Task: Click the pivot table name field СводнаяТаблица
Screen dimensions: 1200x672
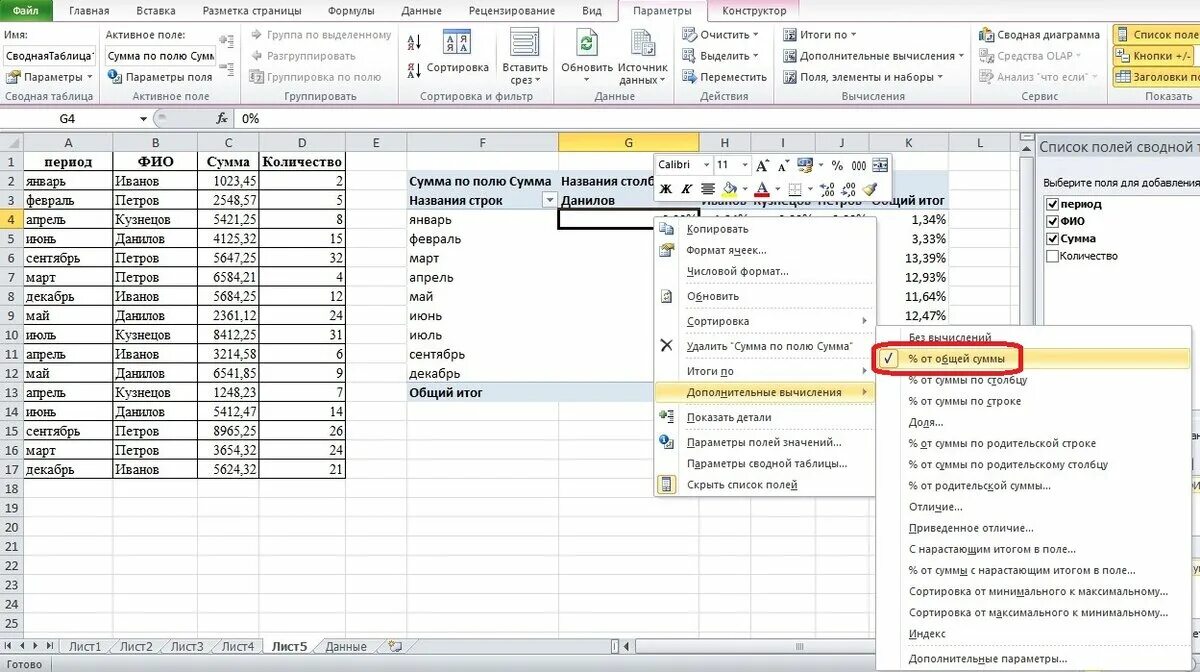Action: (47, 56)
